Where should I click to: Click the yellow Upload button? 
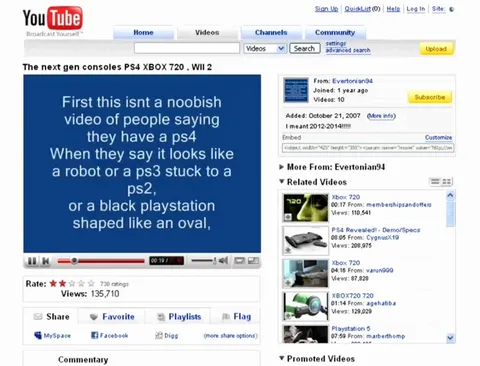(x=436, y=49)
